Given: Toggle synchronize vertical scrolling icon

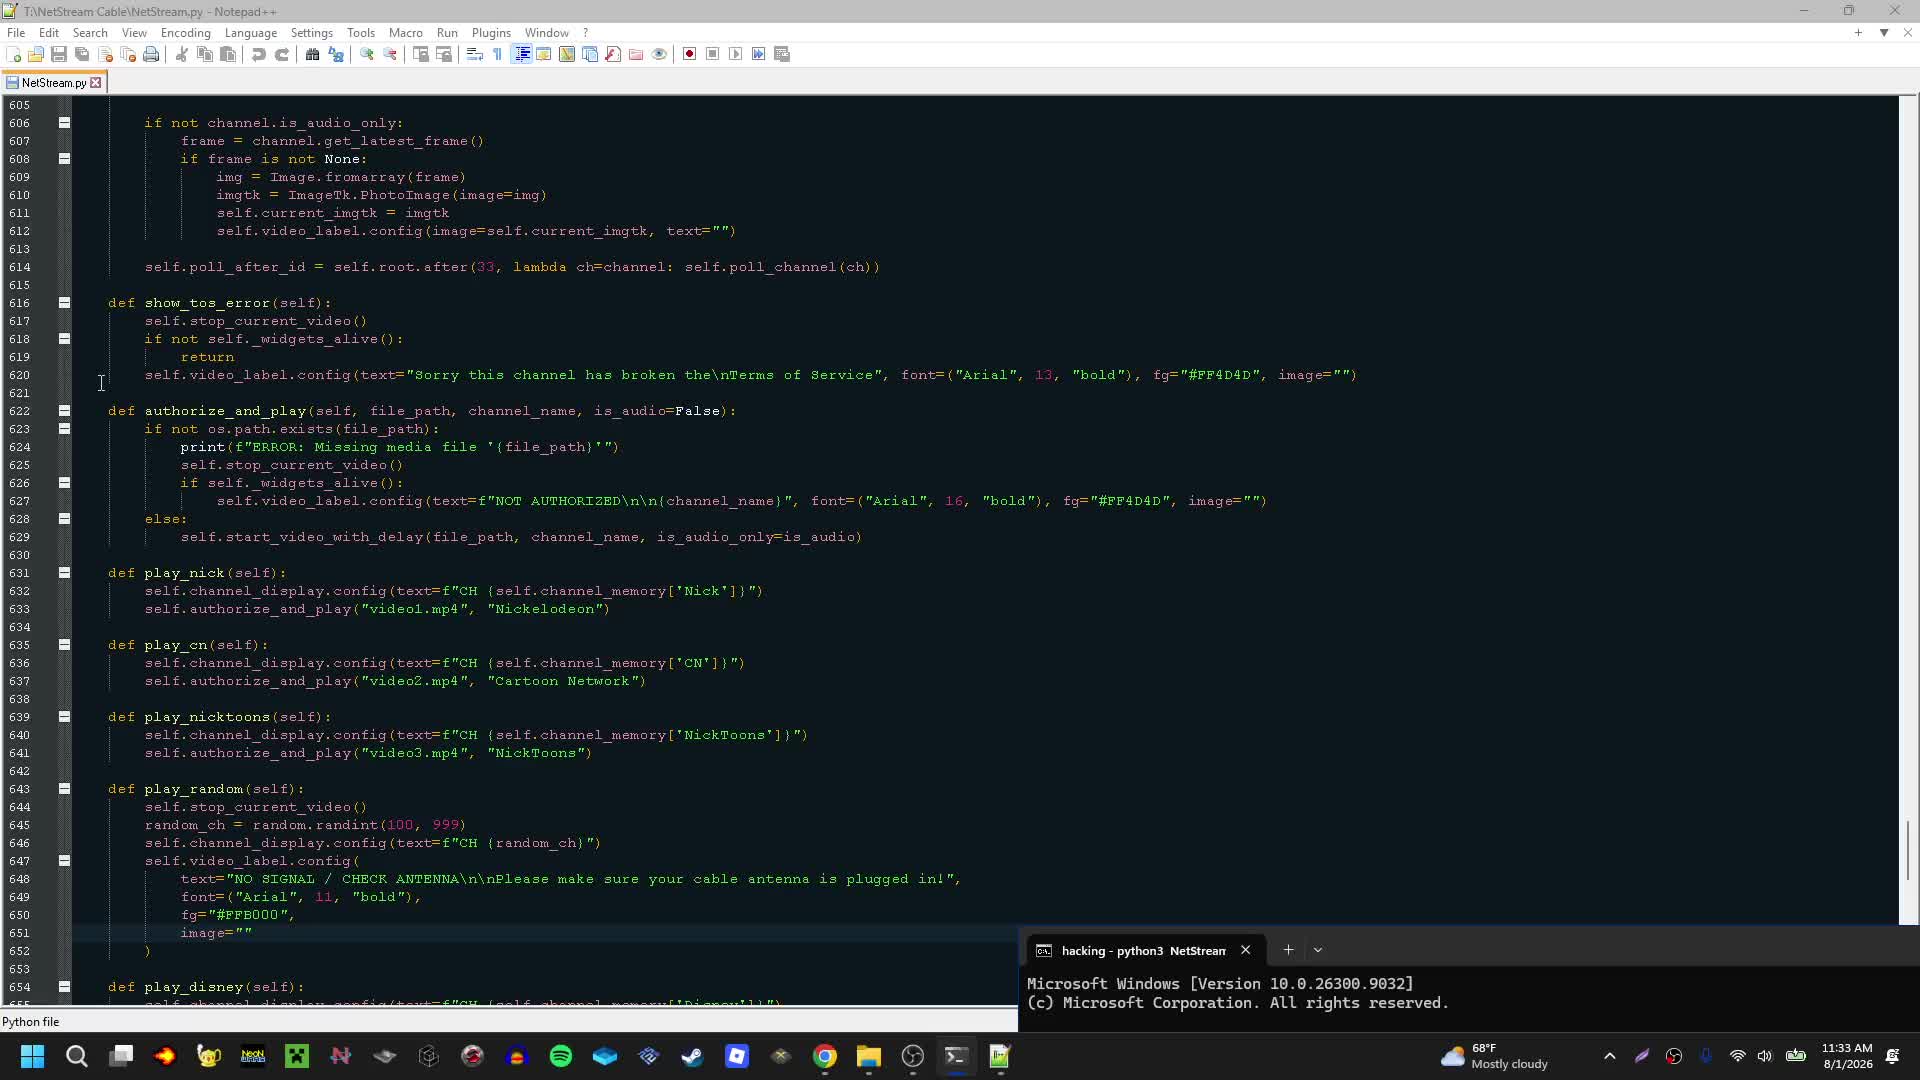Looking at the screenshot, I should [421, 54].
